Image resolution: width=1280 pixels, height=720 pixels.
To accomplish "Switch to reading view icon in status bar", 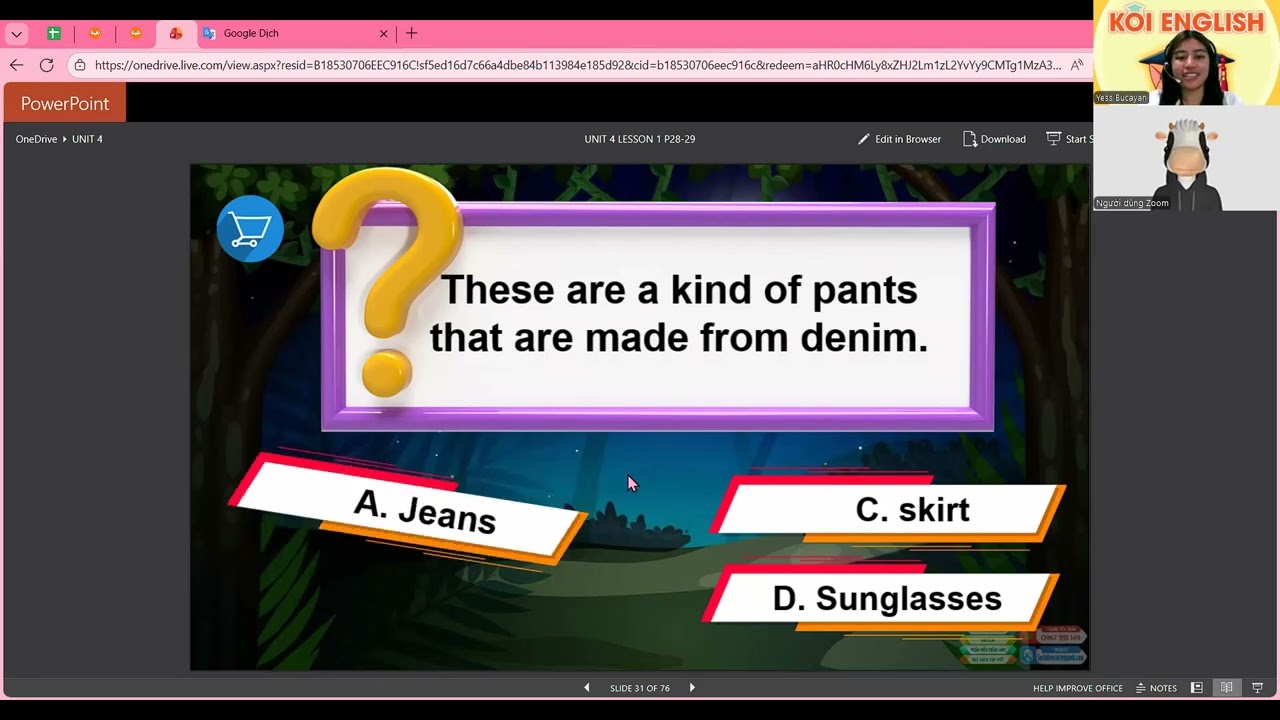I will pos(1226,688).
